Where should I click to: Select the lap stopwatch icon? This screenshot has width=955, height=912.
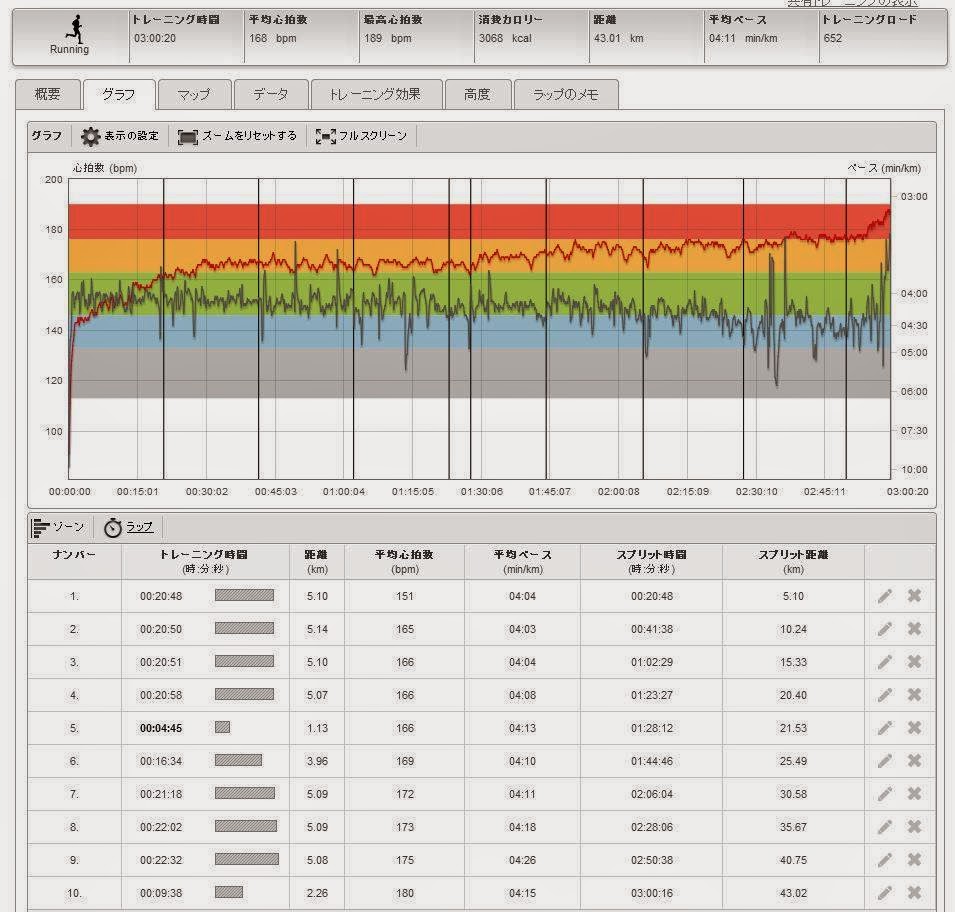113,528
